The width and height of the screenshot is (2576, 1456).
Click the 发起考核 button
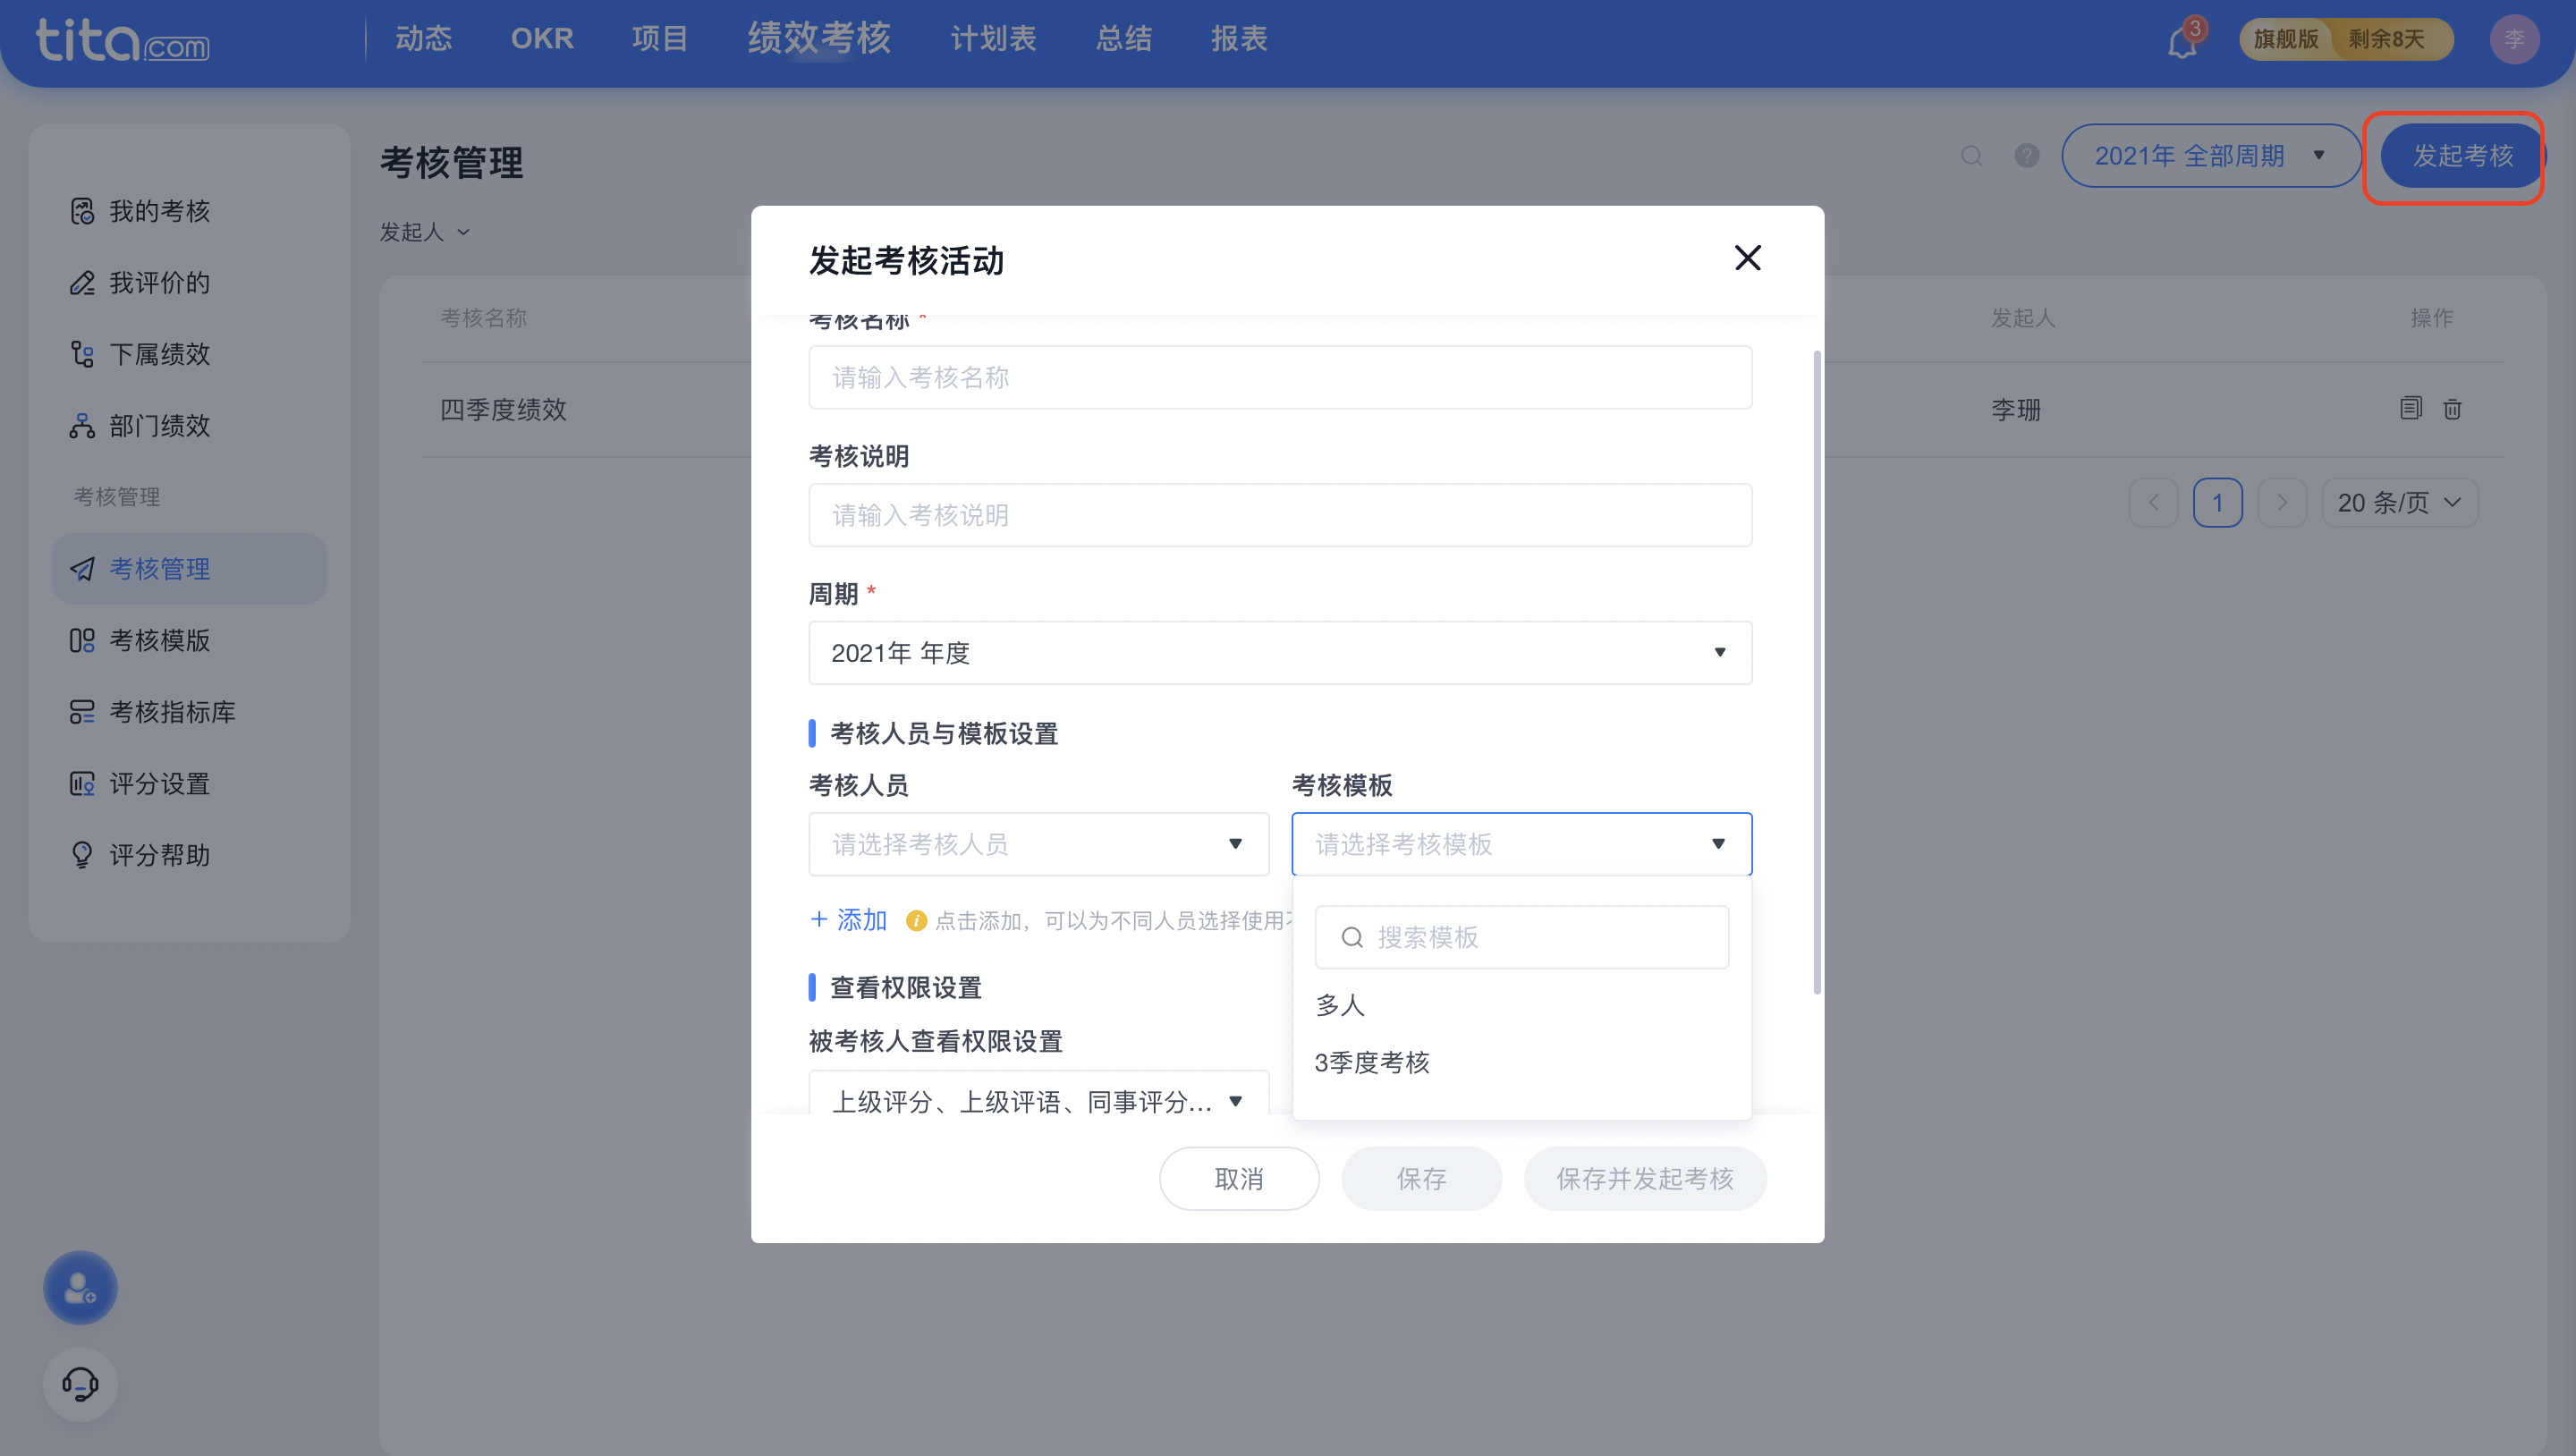point(2462,156)
